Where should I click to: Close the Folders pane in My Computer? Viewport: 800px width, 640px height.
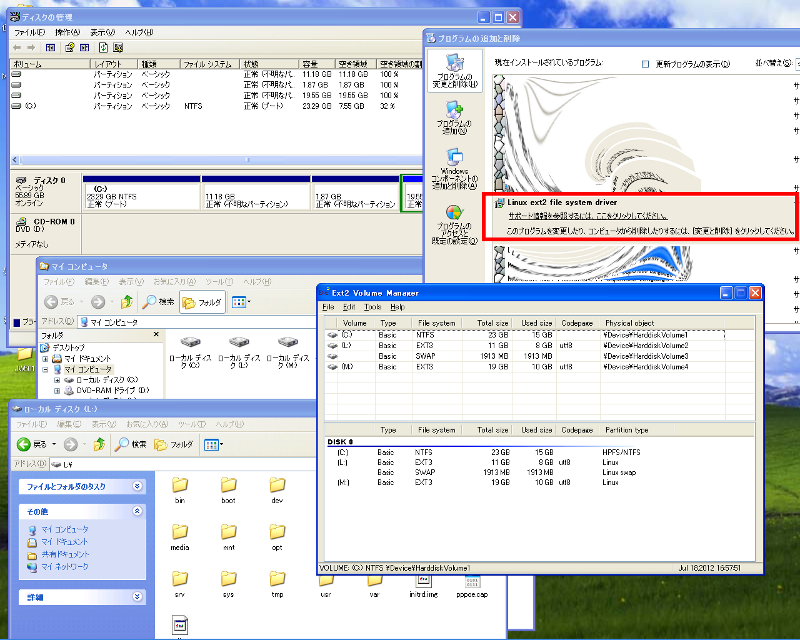156,334
